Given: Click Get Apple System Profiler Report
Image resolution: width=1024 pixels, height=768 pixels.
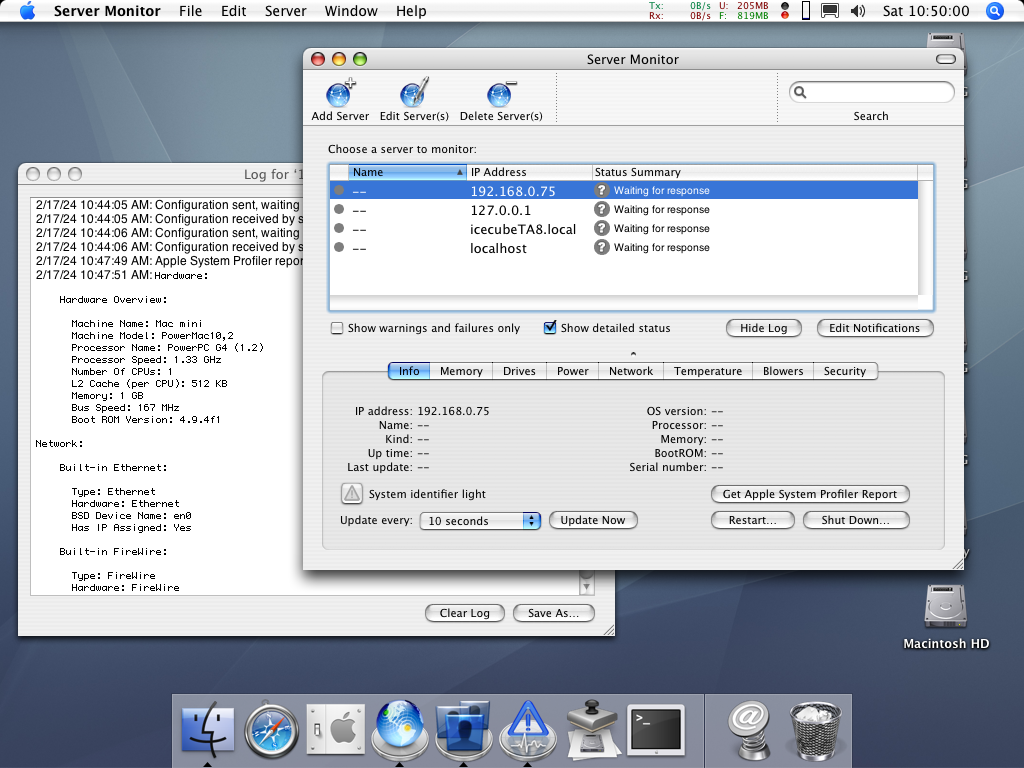Looking at the screenshot, I should [810, 494].
